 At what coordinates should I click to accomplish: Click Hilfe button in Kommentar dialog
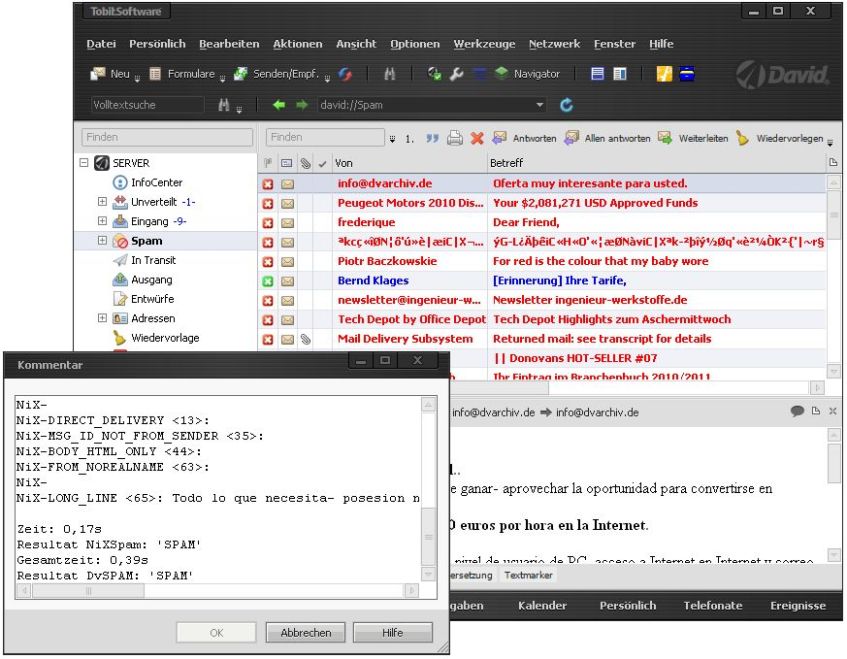tap(393, 633)
